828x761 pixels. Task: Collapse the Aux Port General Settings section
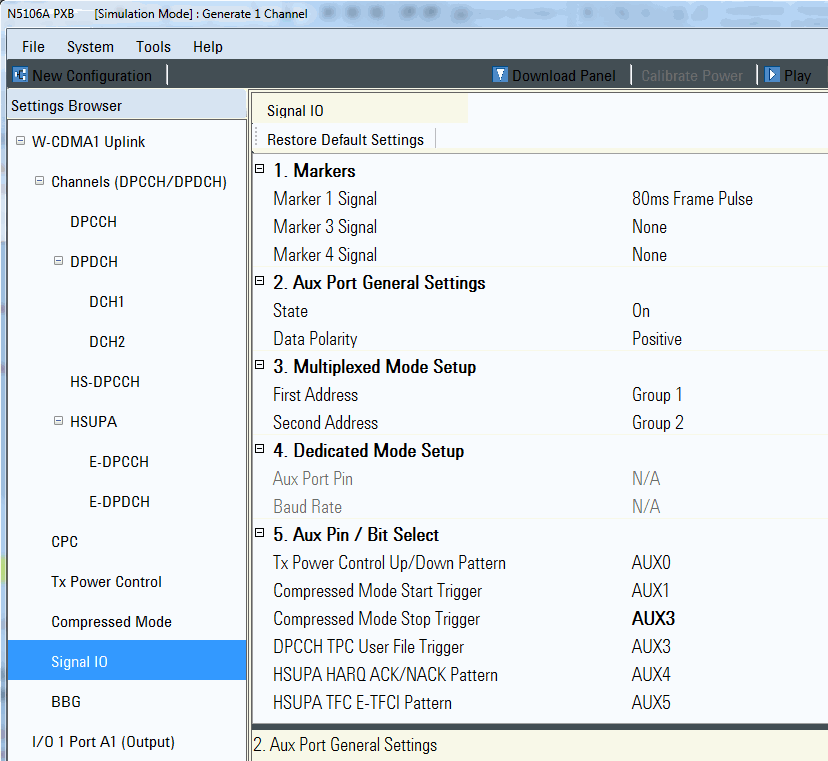tap(260, 282)
